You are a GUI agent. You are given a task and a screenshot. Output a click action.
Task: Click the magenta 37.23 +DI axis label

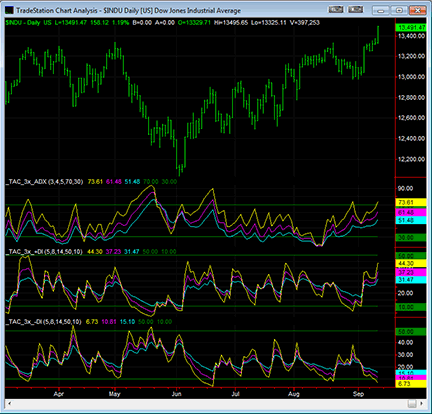click(x=411, y=272)
